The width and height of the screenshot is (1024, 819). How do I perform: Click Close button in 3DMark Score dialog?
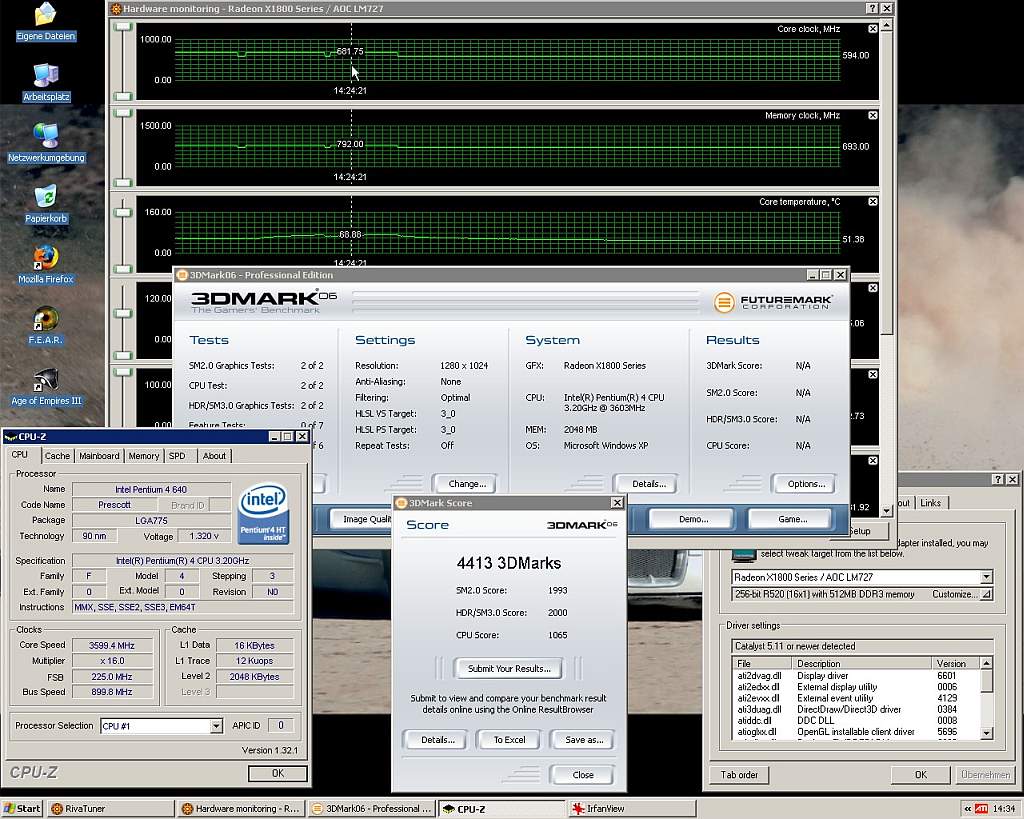click(x=583, y=775)
